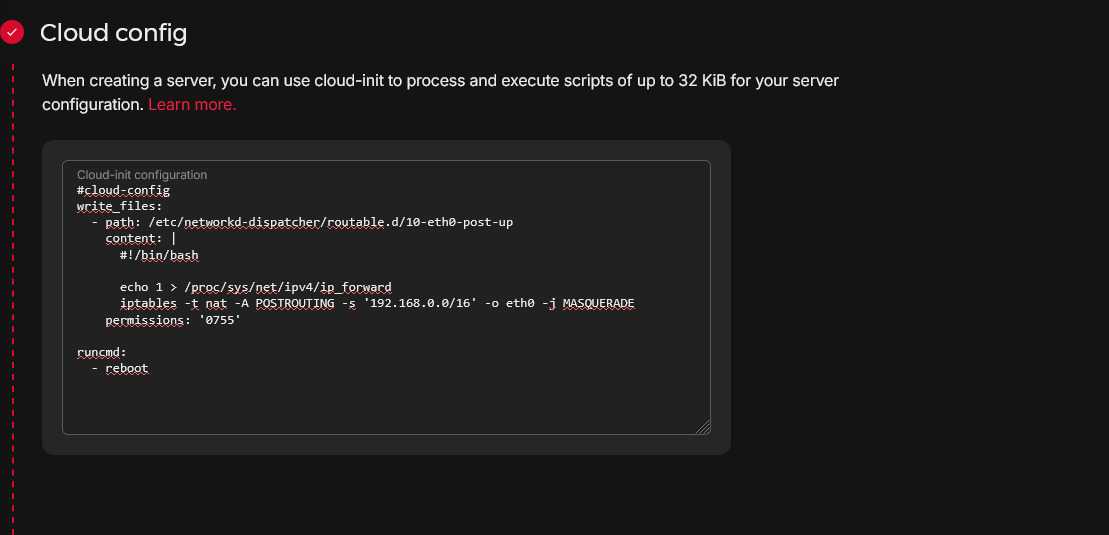Open the Learn more link

(x=192, y=104)
